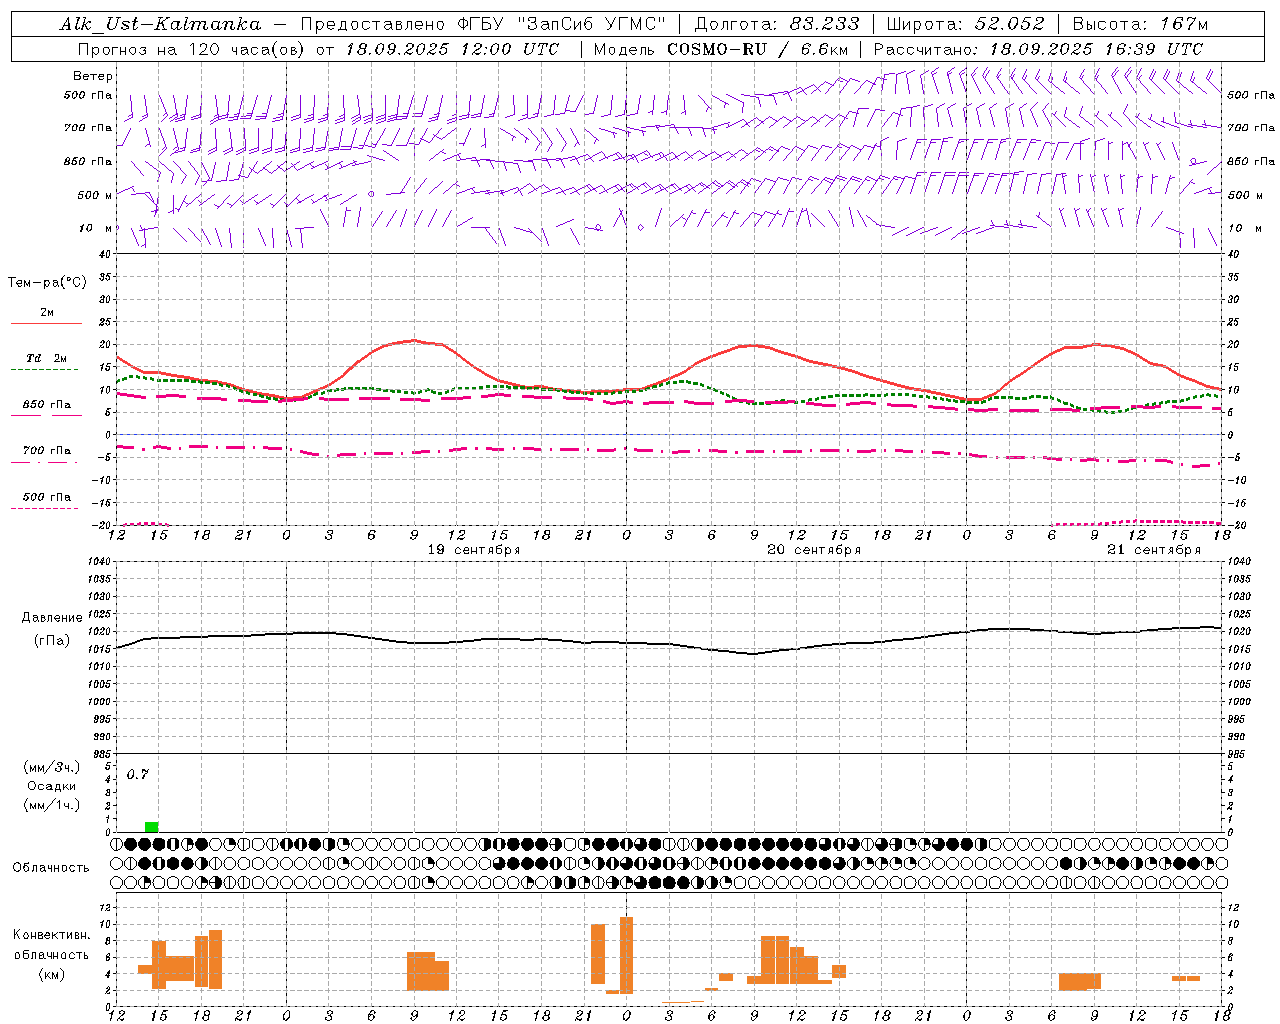Click the tallest orange convective cloud bar
Screen dimensions: 1280x1024
tap(626, 955)
